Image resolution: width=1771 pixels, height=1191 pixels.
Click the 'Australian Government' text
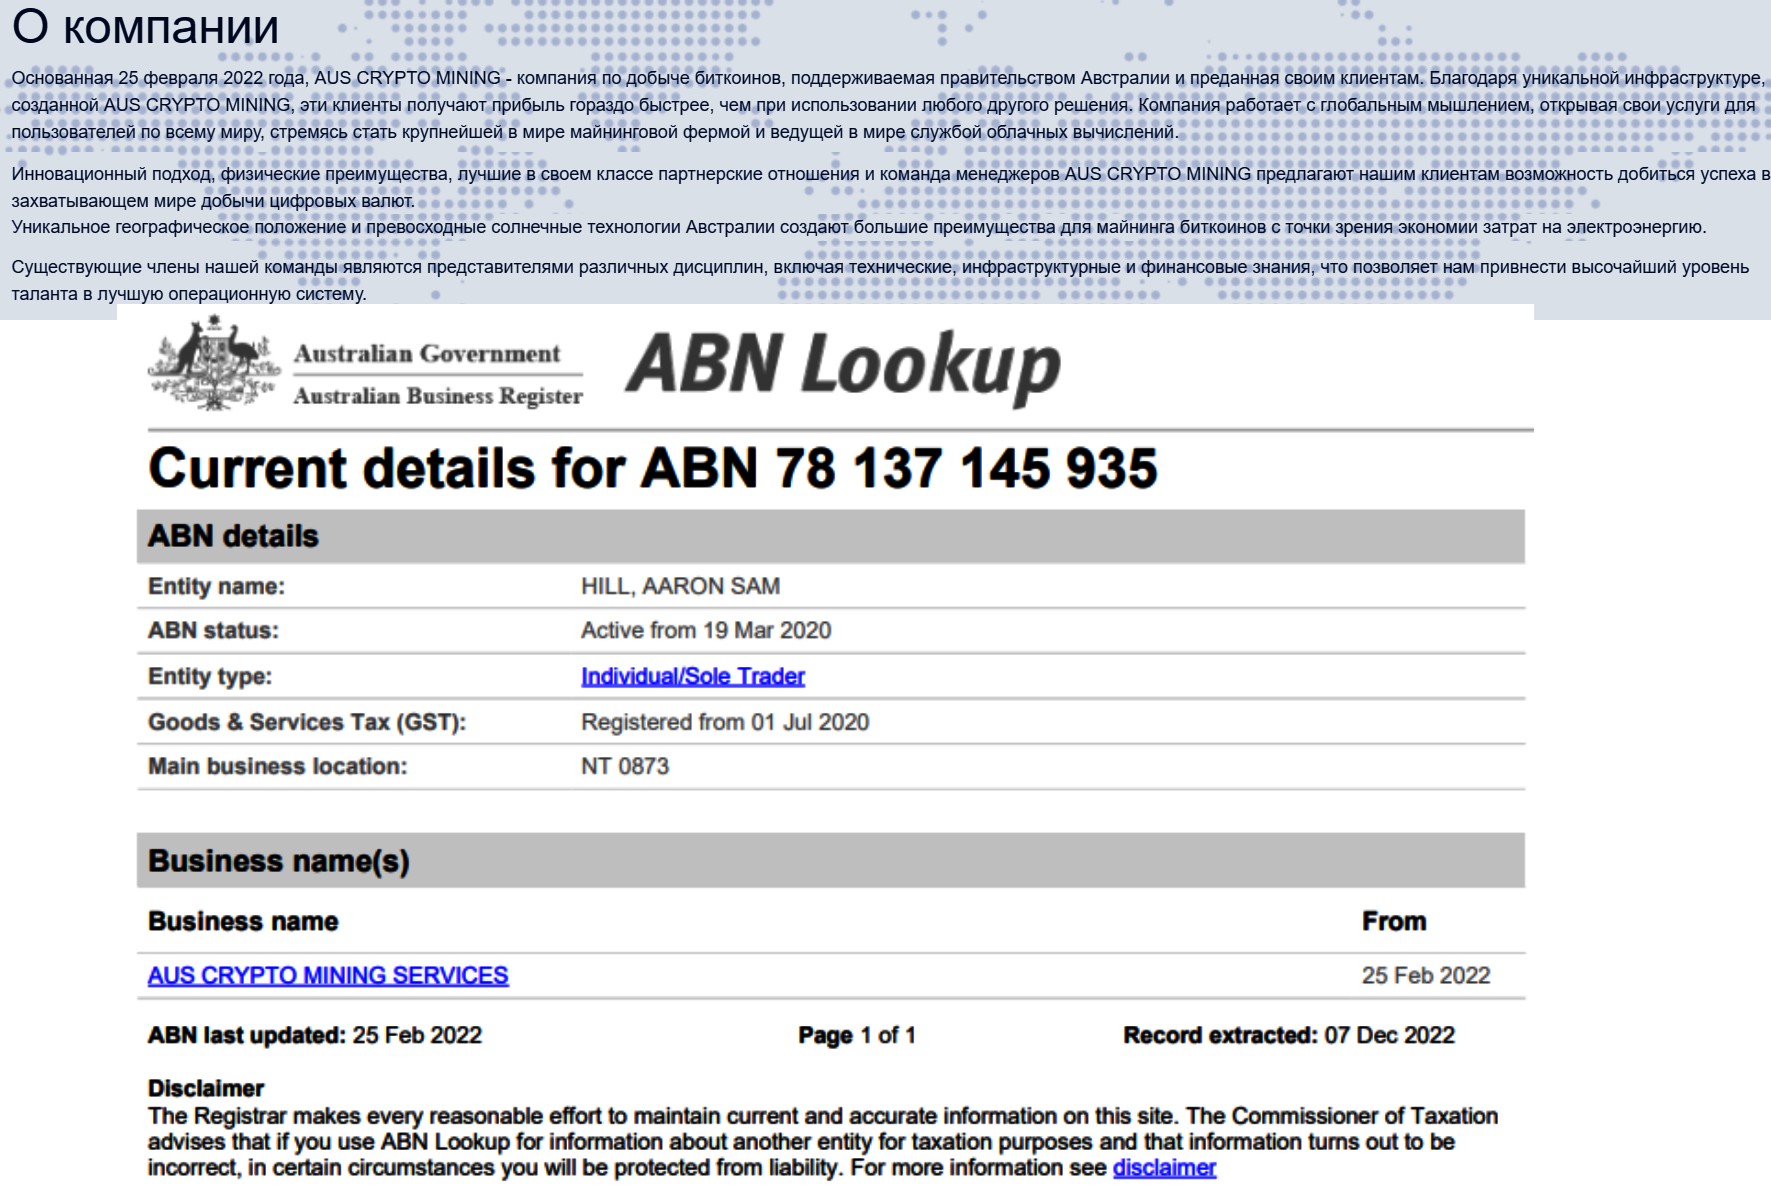pyautogui.click(x=427, y=353)
